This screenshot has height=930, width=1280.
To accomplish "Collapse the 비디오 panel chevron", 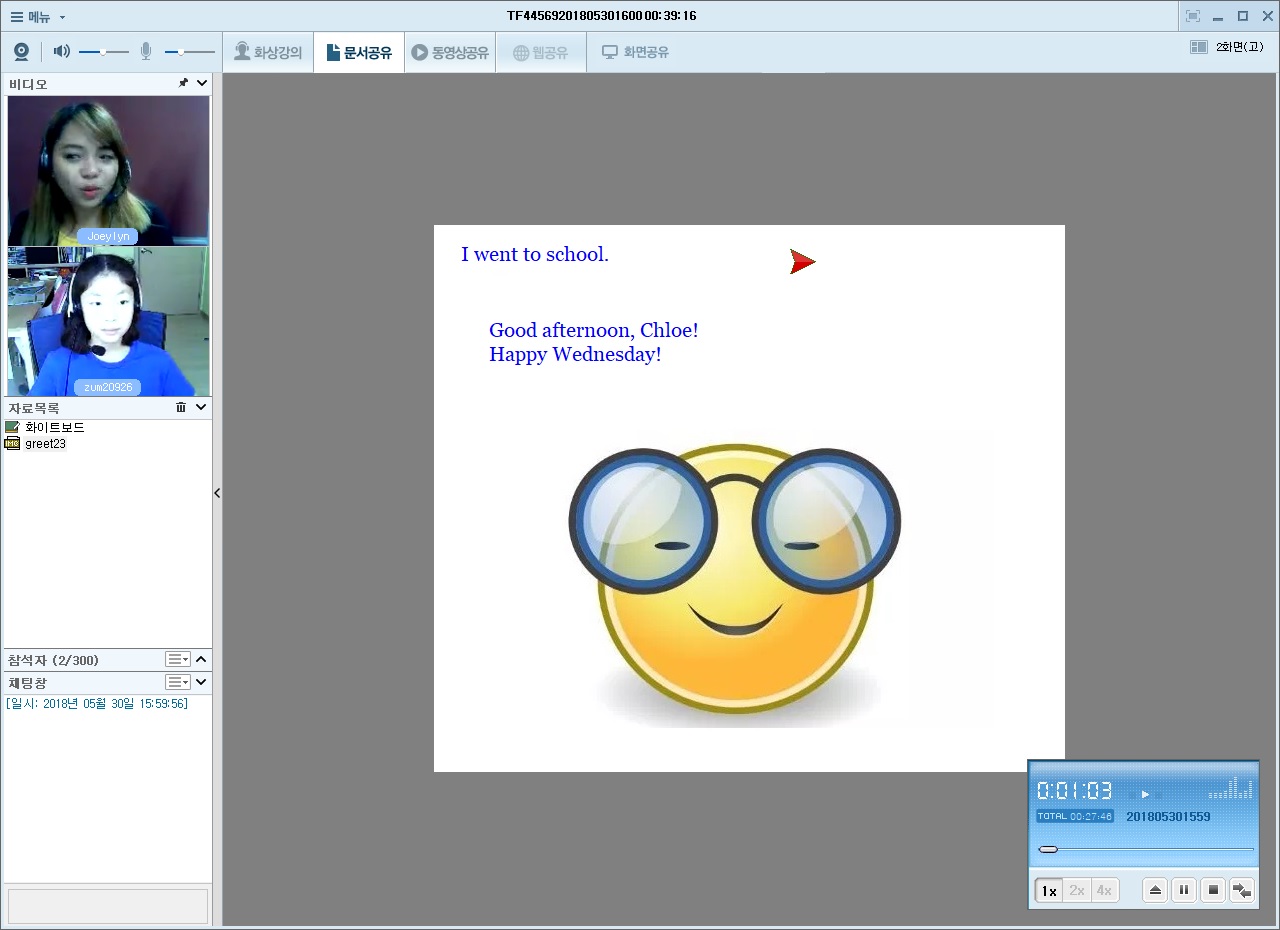I will click(x=202, y=84).
